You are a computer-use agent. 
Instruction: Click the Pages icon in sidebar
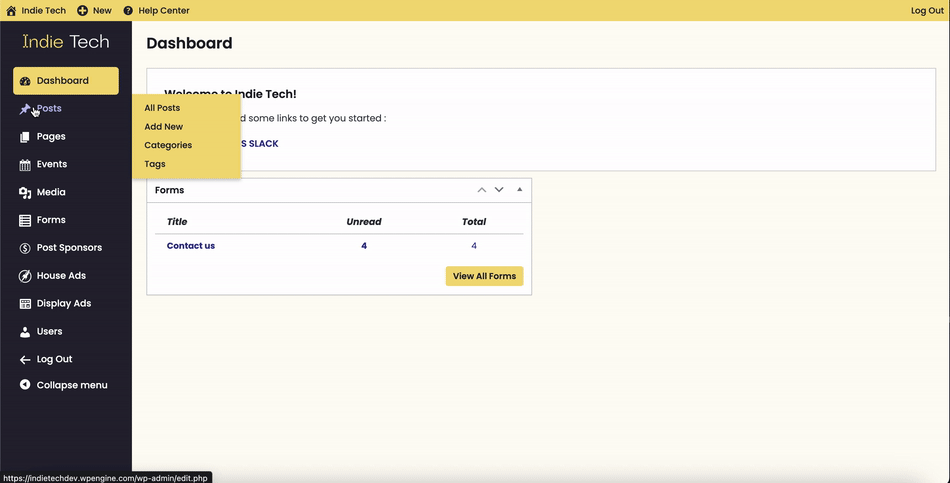point(25,137)
